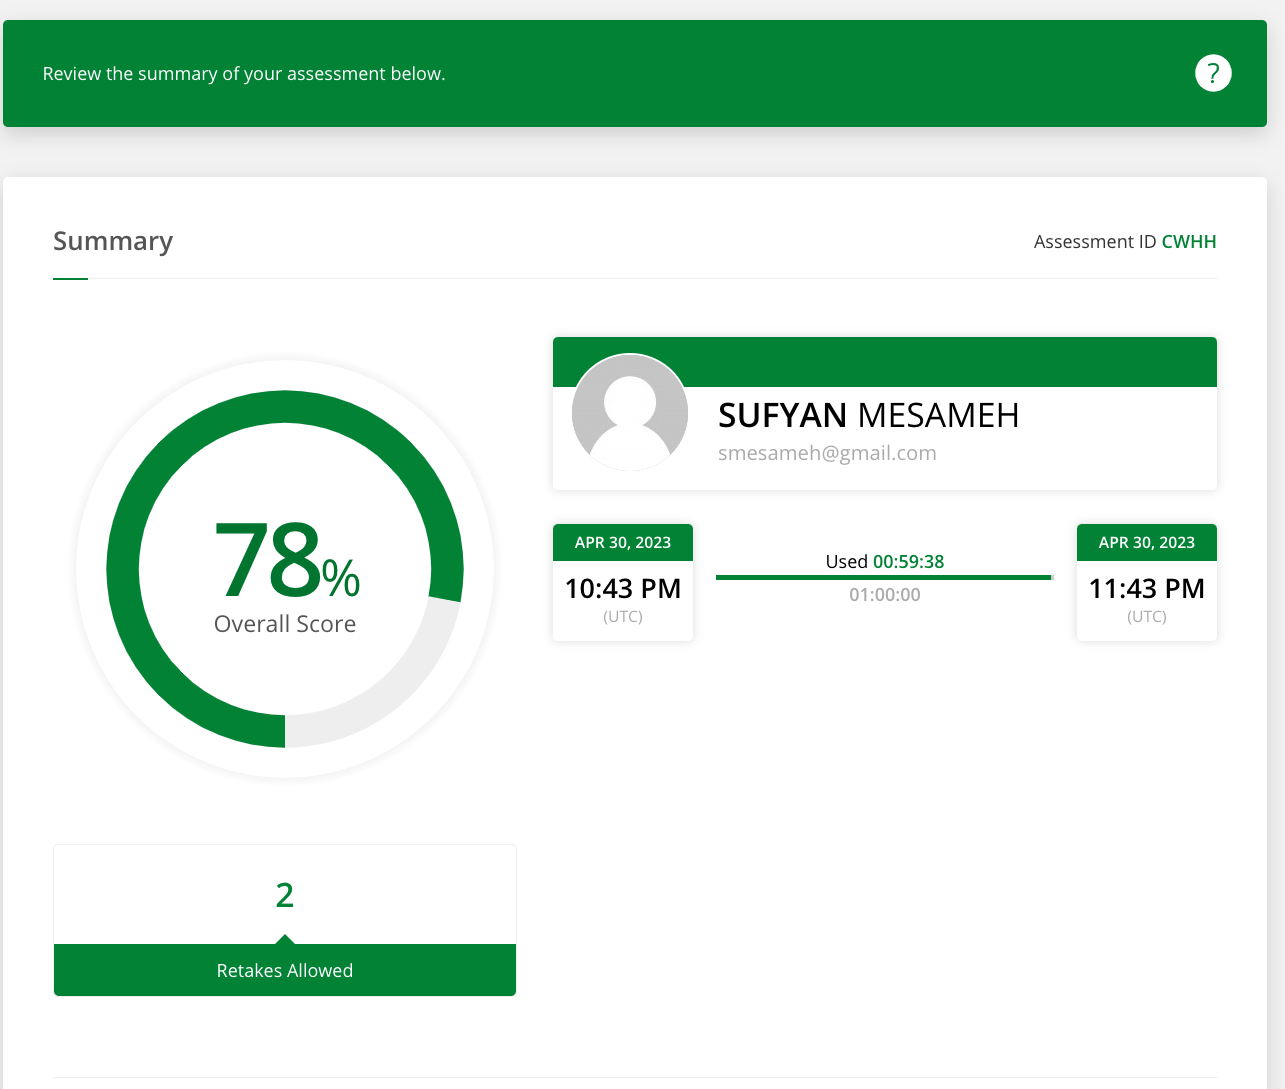Click the SUFYAN MESAMEH name

tap(868, 415)
